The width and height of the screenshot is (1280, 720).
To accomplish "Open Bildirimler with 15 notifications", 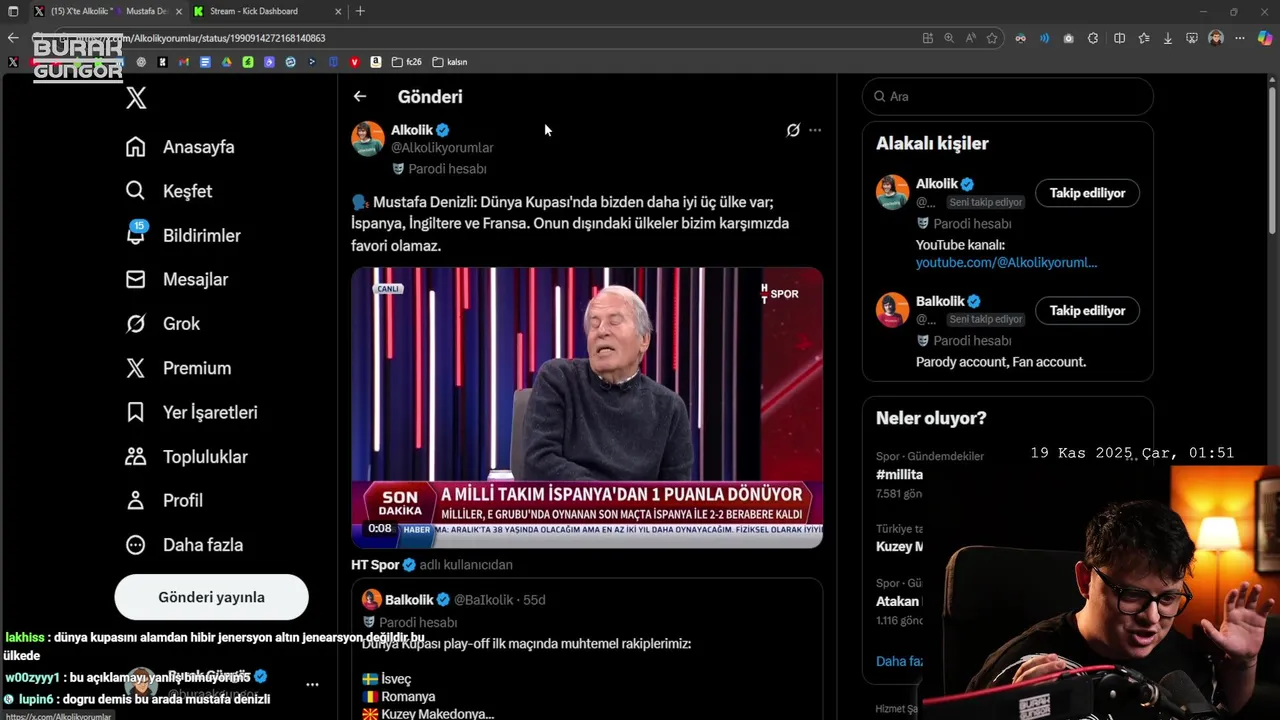I will click(182, 235).
